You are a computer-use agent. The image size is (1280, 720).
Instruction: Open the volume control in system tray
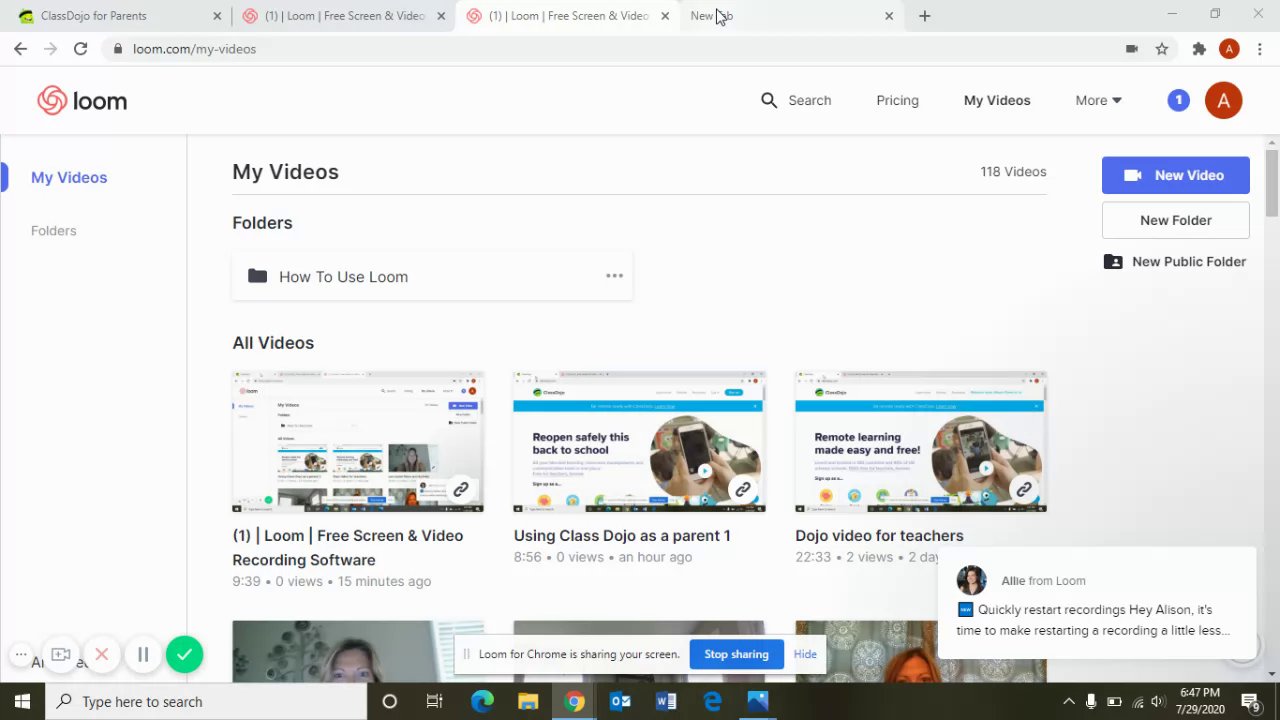[1159, 701]
